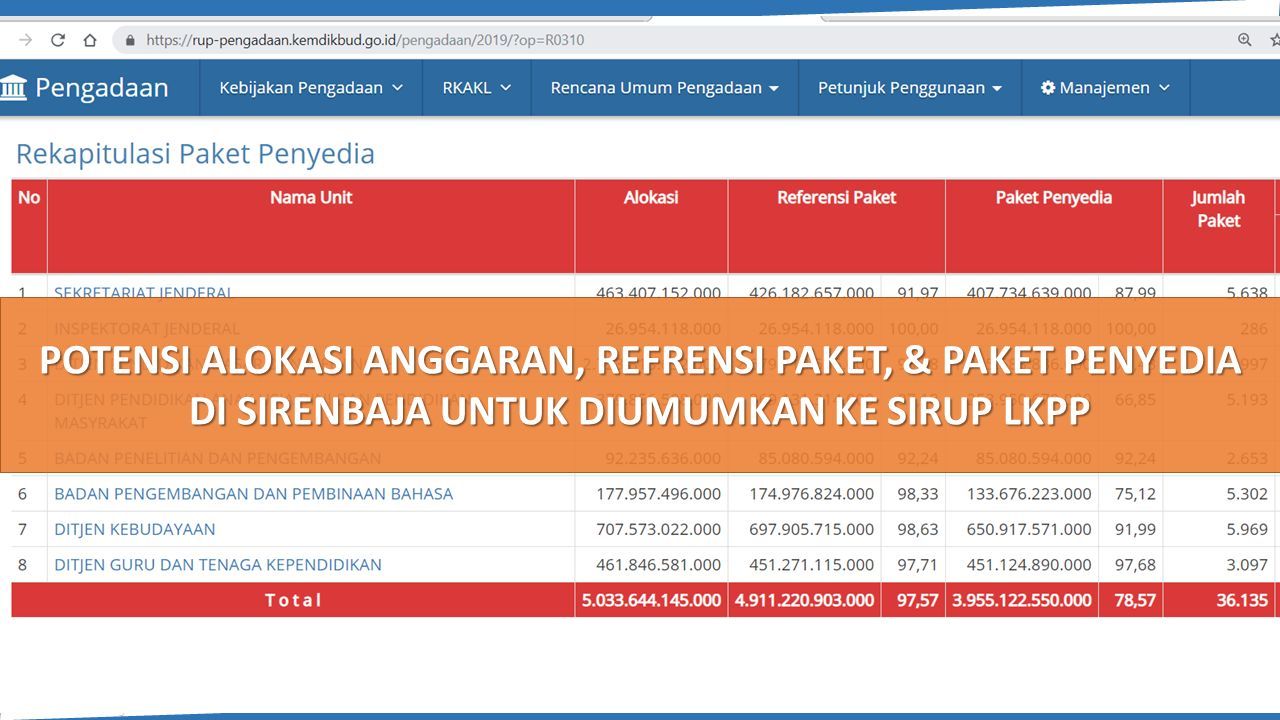Click row number 8
Screen dimensions: 1280x720
(x=23, y=565)
